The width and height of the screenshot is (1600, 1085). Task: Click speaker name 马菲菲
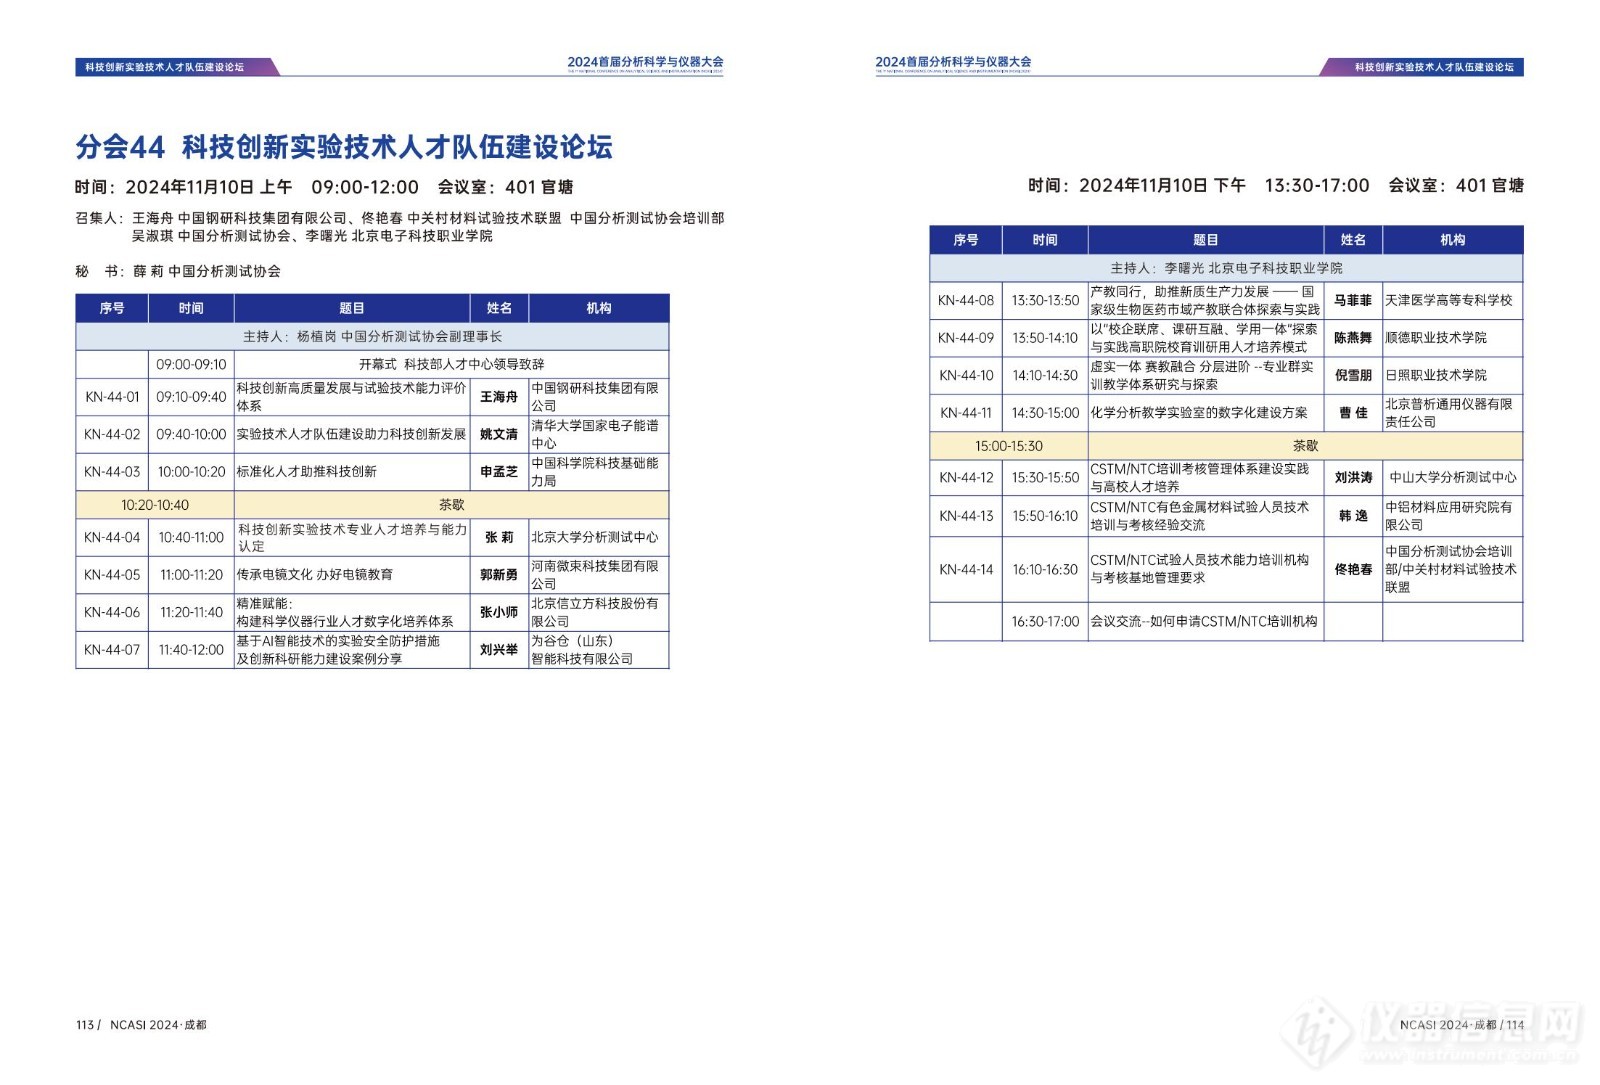(x=1353, y=300)
